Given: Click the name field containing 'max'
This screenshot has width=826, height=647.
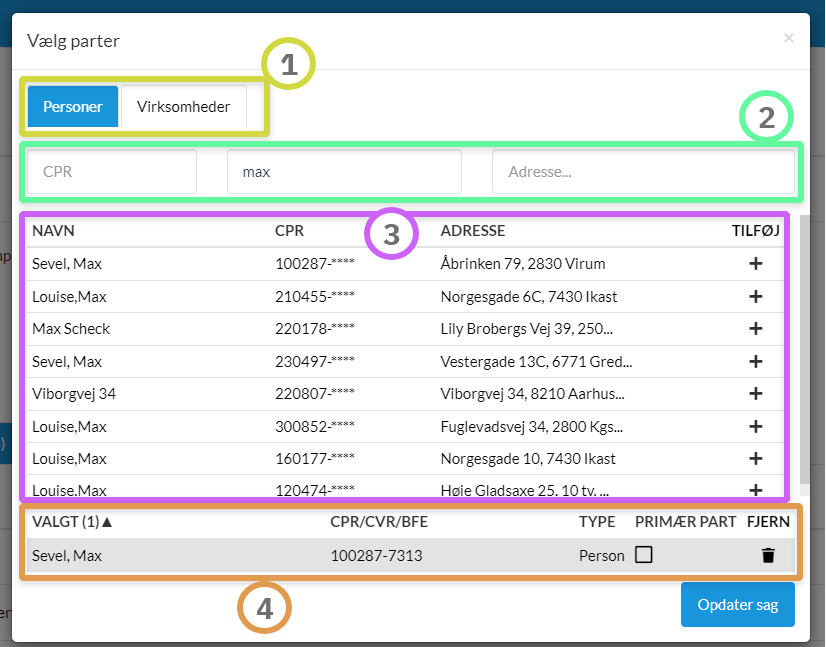Looking at the screenshot, I should point(344,172).
